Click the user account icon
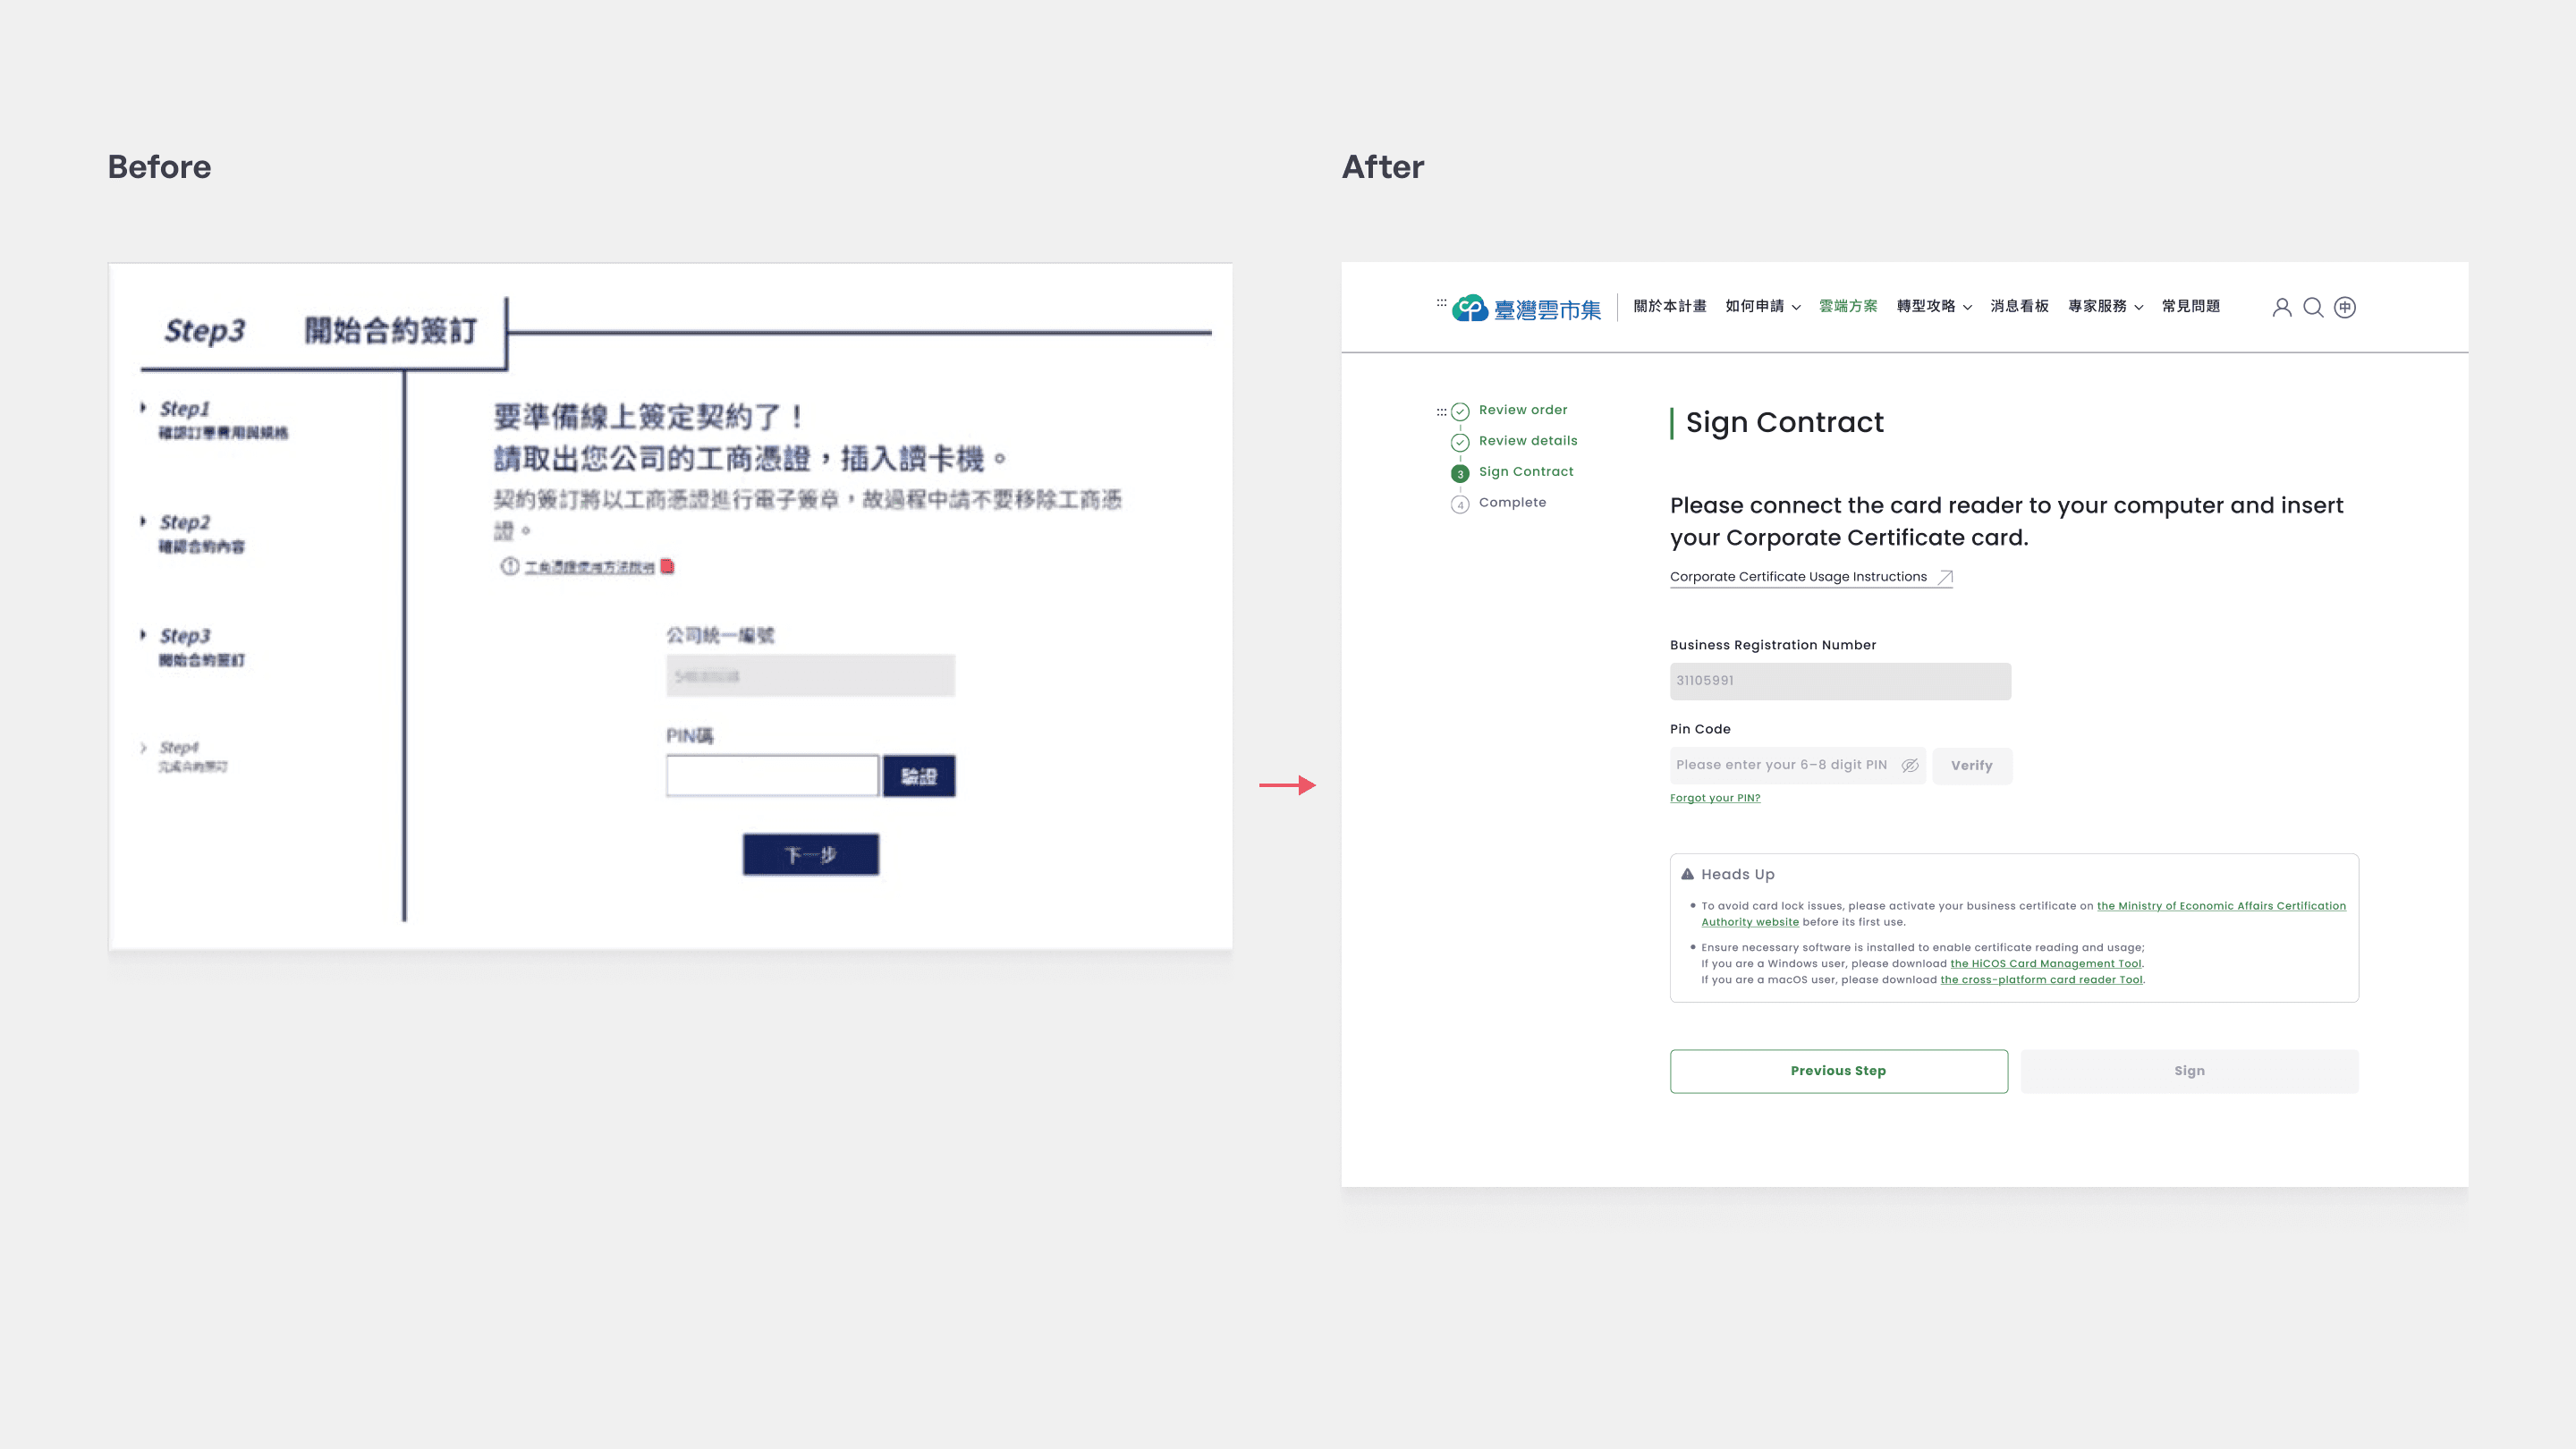Image resolution: width=2576 pixels, height=1449 pixels. pos(2281,307)
